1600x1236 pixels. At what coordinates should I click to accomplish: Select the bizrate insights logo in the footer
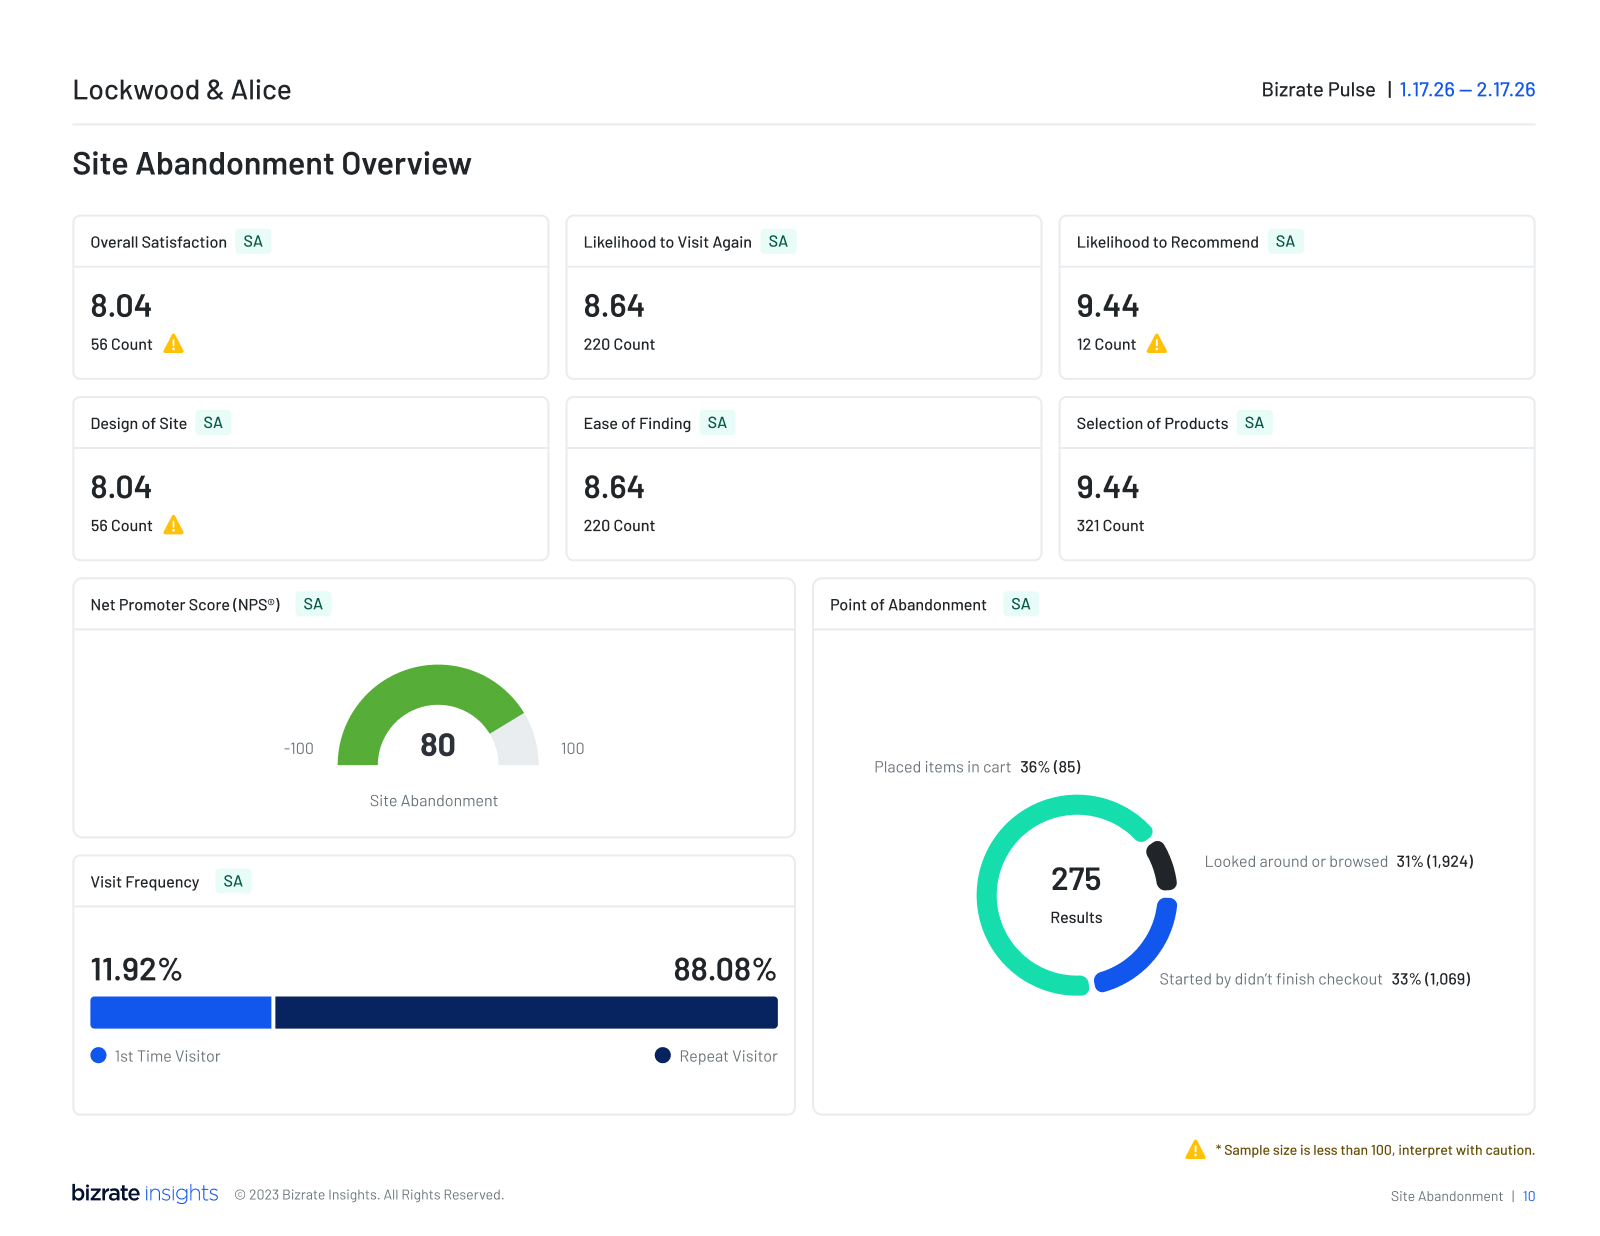[x=145, y=1194]
